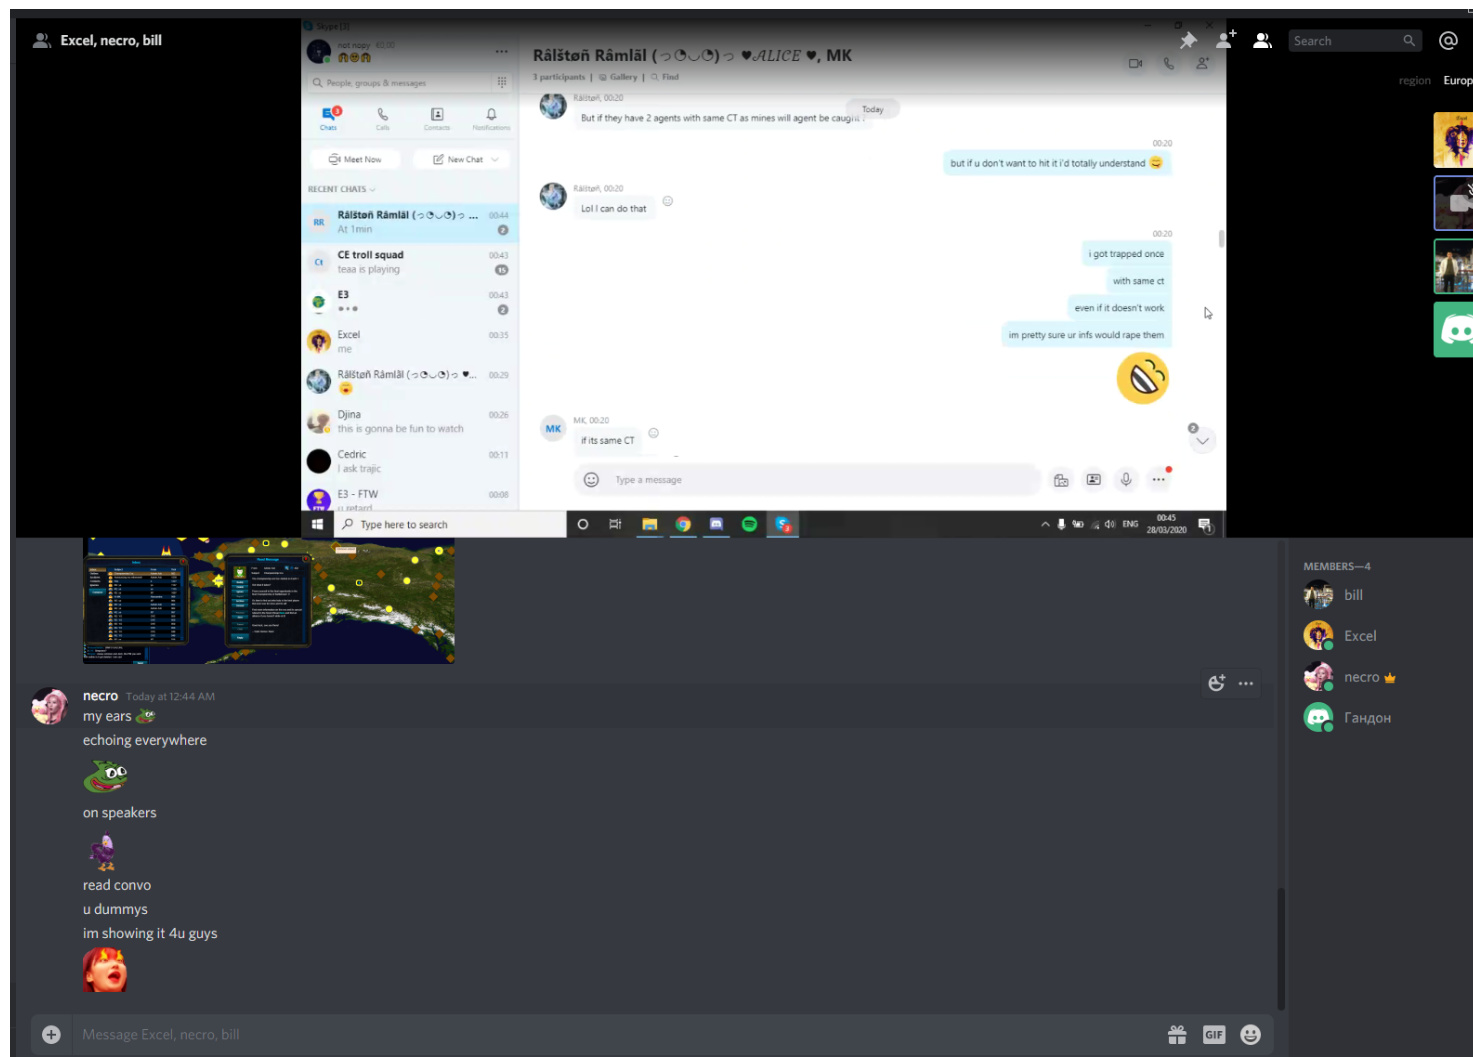Open the Discord emoji picker

[1250, 1035]
